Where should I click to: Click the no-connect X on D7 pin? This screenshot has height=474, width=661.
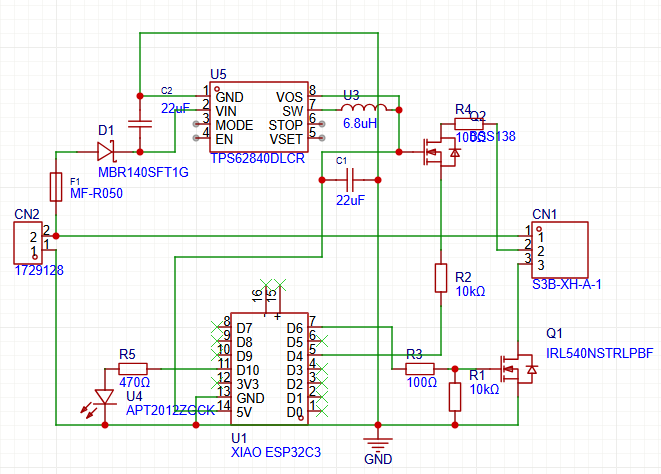217,327
